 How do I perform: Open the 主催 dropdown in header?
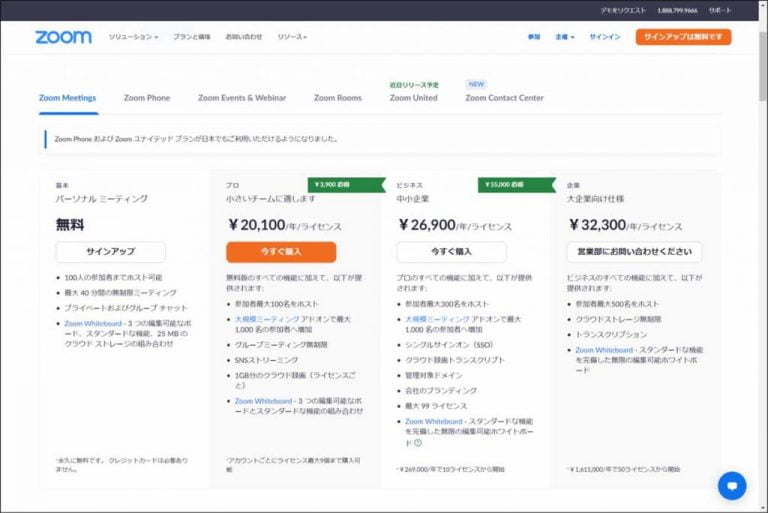[x=564, y=37]
